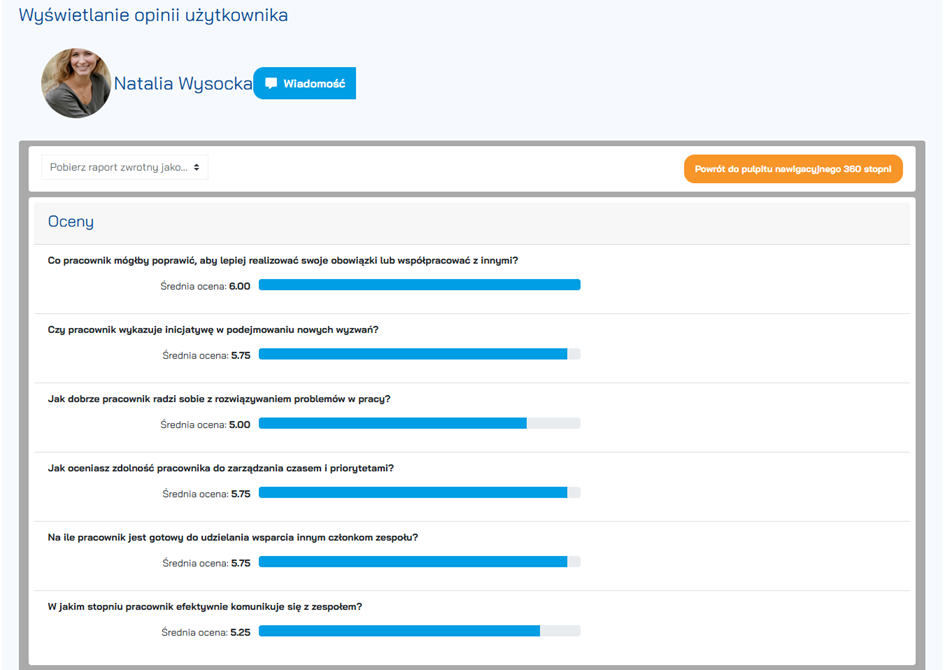Screen dimensions: 945x670
Task: Click the 'Oceny' section heading
Action: click(x=71, y=222)
